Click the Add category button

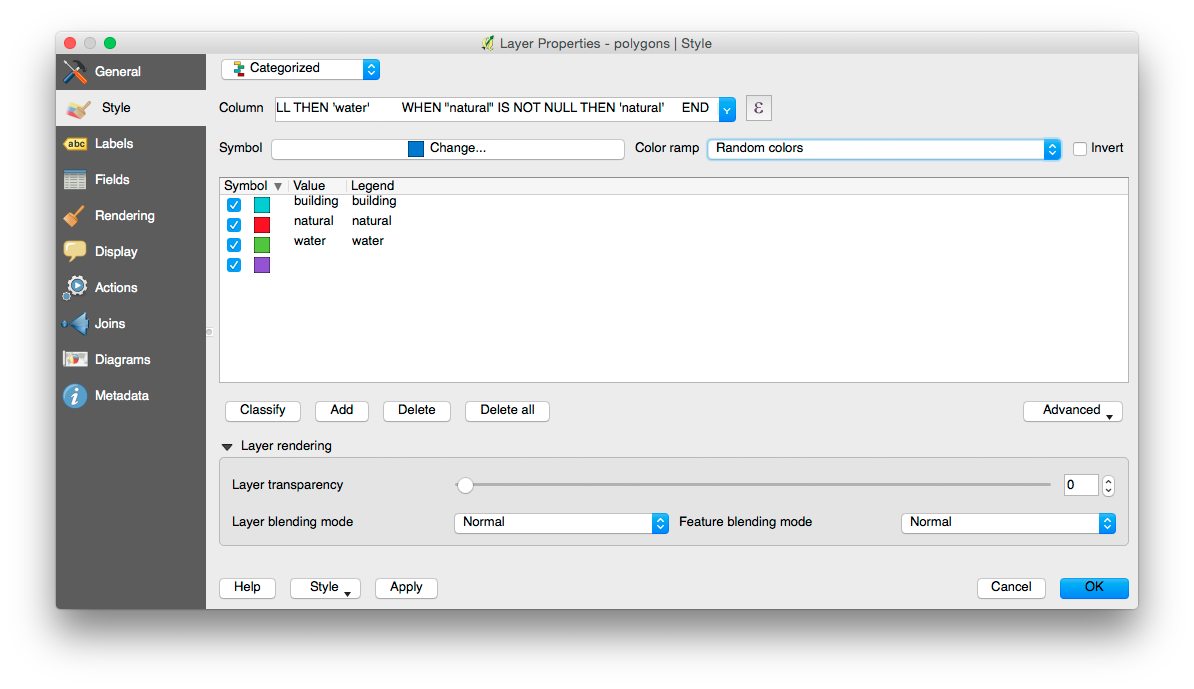tap(342, 410)
